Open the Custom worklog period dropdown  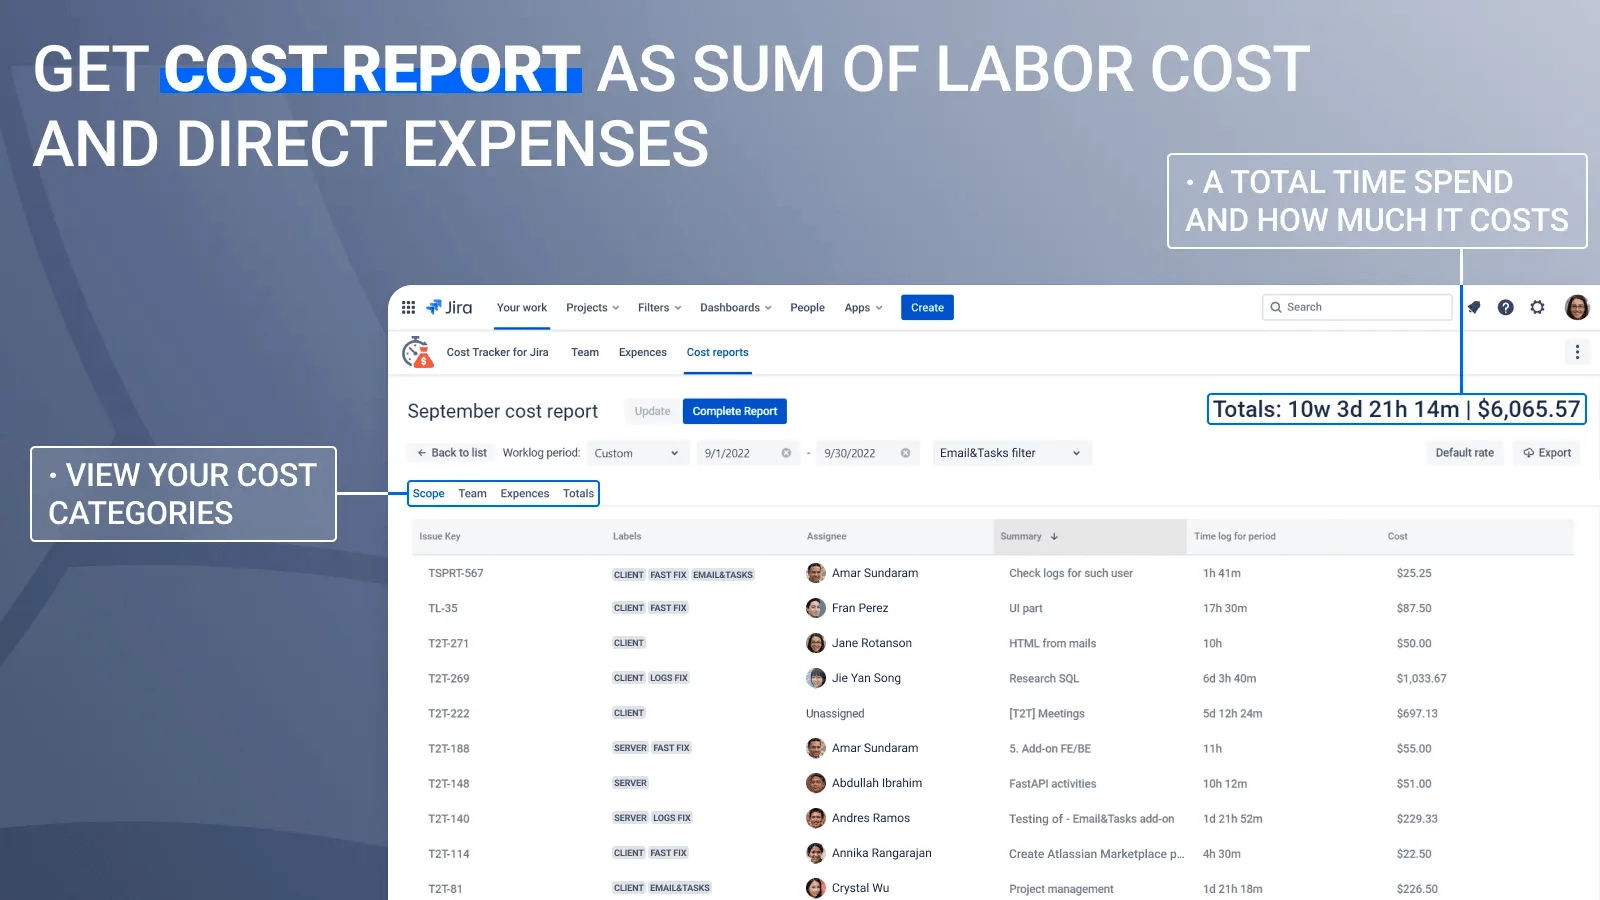(637, 453)
